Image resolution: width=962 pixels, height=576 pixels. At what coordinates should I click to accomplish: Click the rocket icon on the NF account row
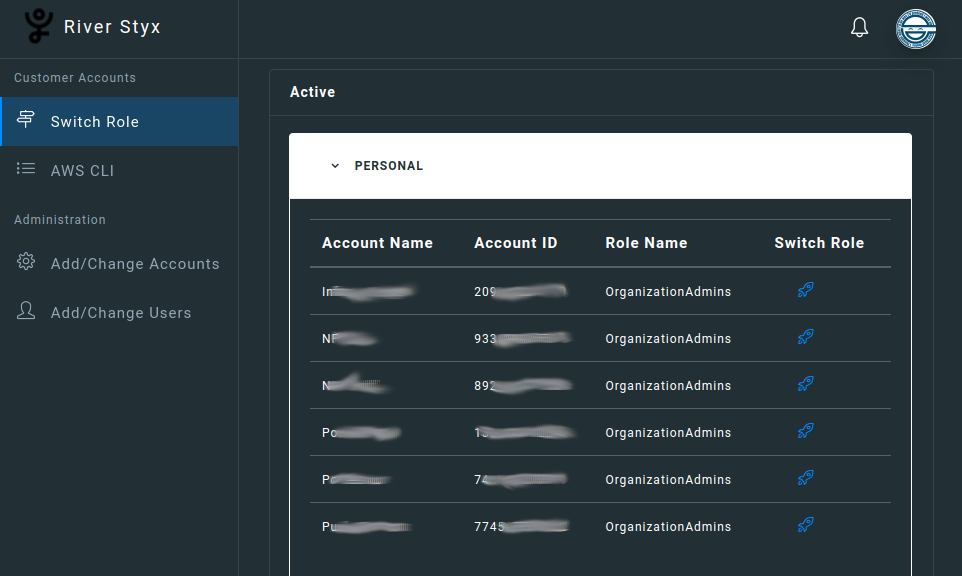[x=805, y=337]
